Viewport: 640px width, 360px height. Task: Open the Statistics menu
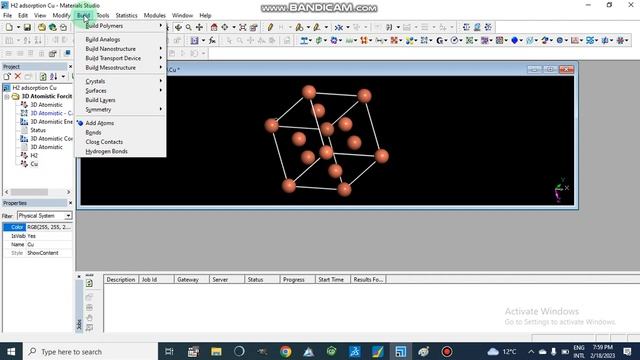click(126, 16)
